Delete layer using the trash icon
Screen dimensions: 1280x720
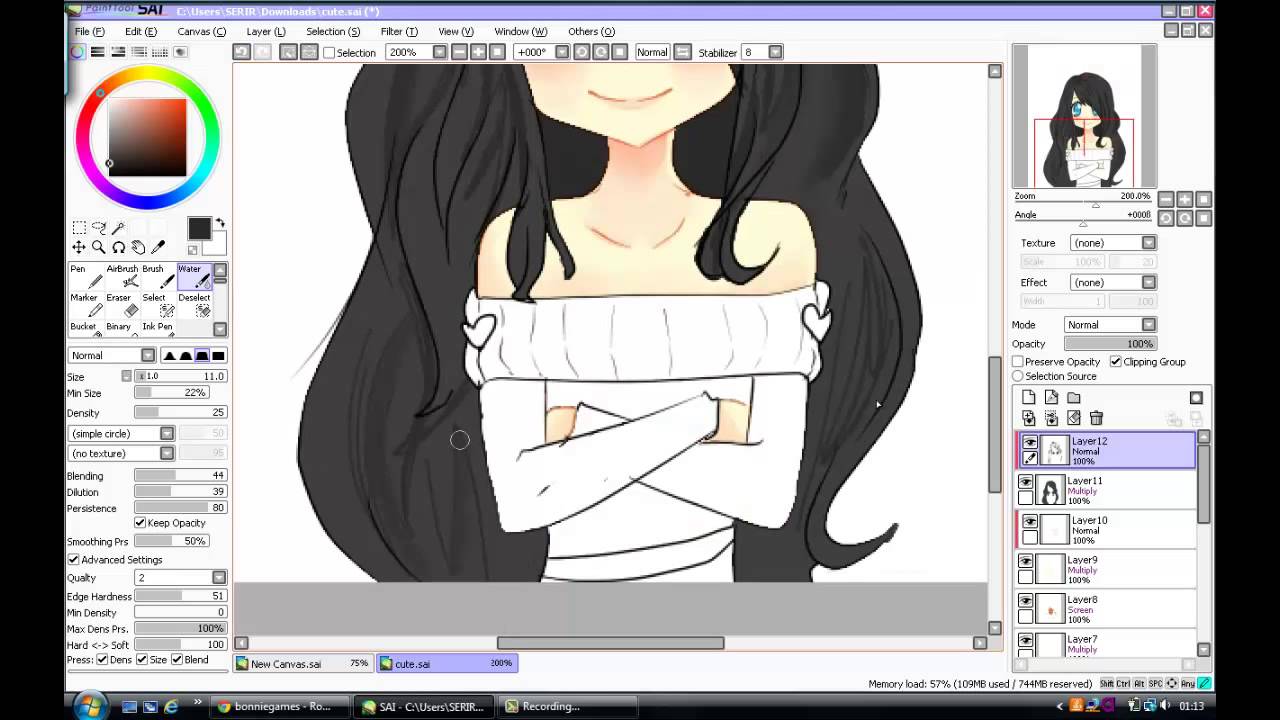(x=1096, y=418)
